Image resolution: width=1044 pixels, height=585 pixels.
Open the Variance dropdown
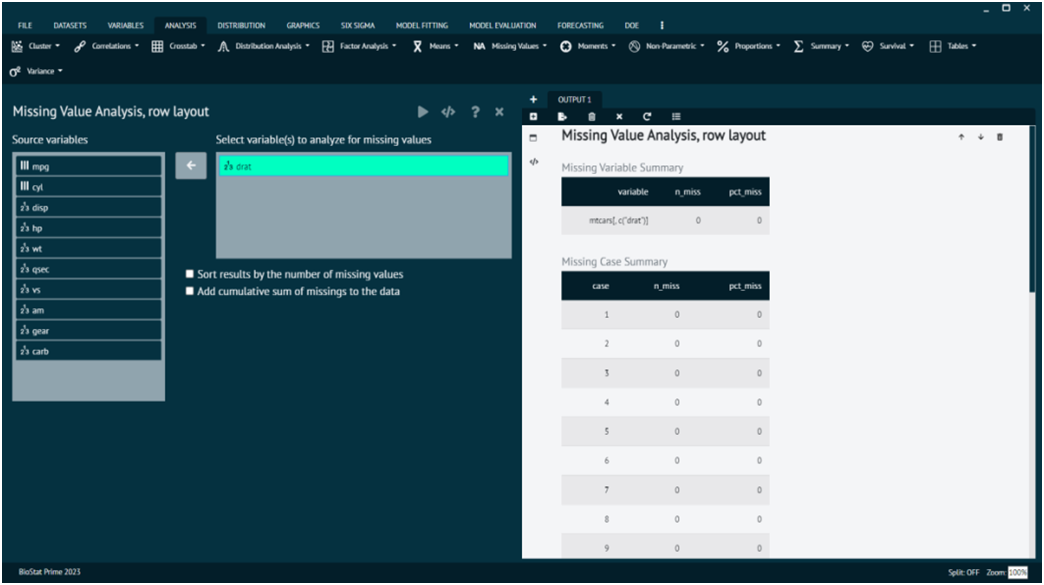click(x=36, y=71)
